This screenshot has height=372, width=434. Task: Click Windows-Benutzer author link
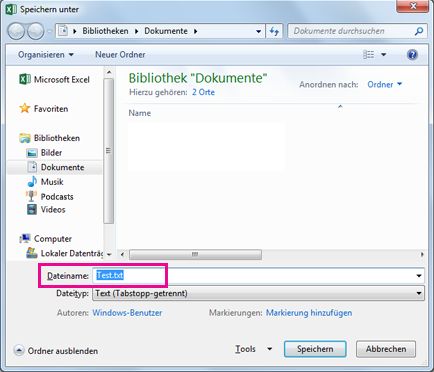127,313
